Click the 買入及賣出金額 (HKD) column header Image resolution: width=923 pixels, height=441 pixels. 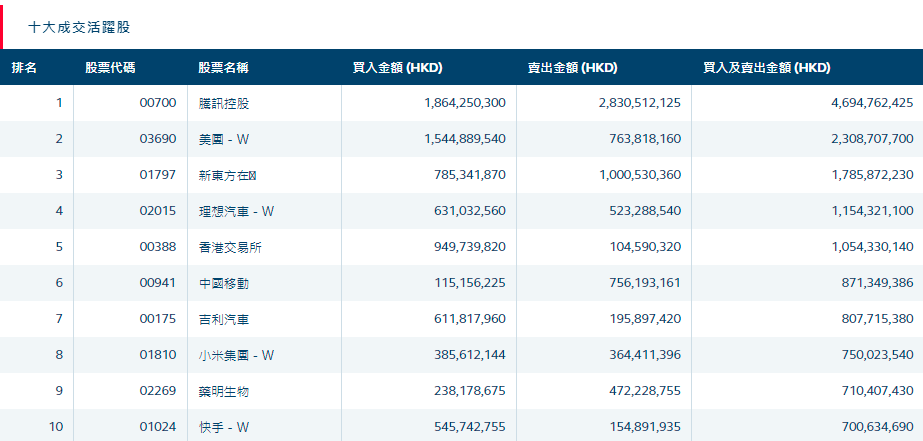coord(767,68)
